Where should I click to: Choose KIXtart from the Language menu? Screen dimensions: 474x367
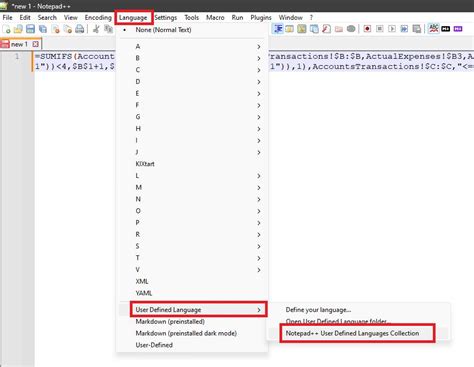click(x=192, y=164)
